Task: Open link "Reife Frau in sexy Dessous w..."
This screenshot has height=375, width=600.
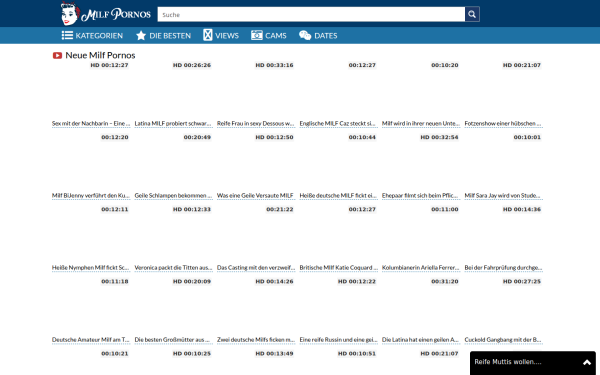Action: tap(256, 124)
